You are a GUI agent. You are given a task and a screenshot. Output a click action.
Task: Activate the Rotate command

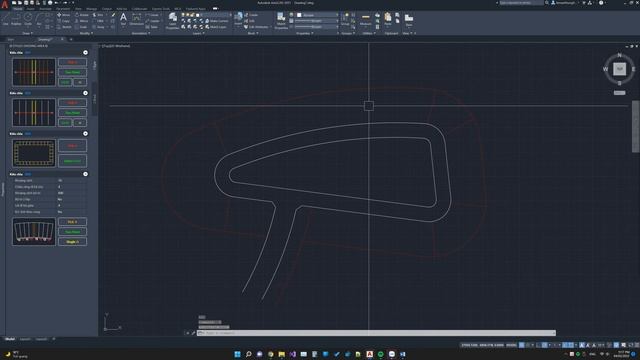[x=82, y=15]
